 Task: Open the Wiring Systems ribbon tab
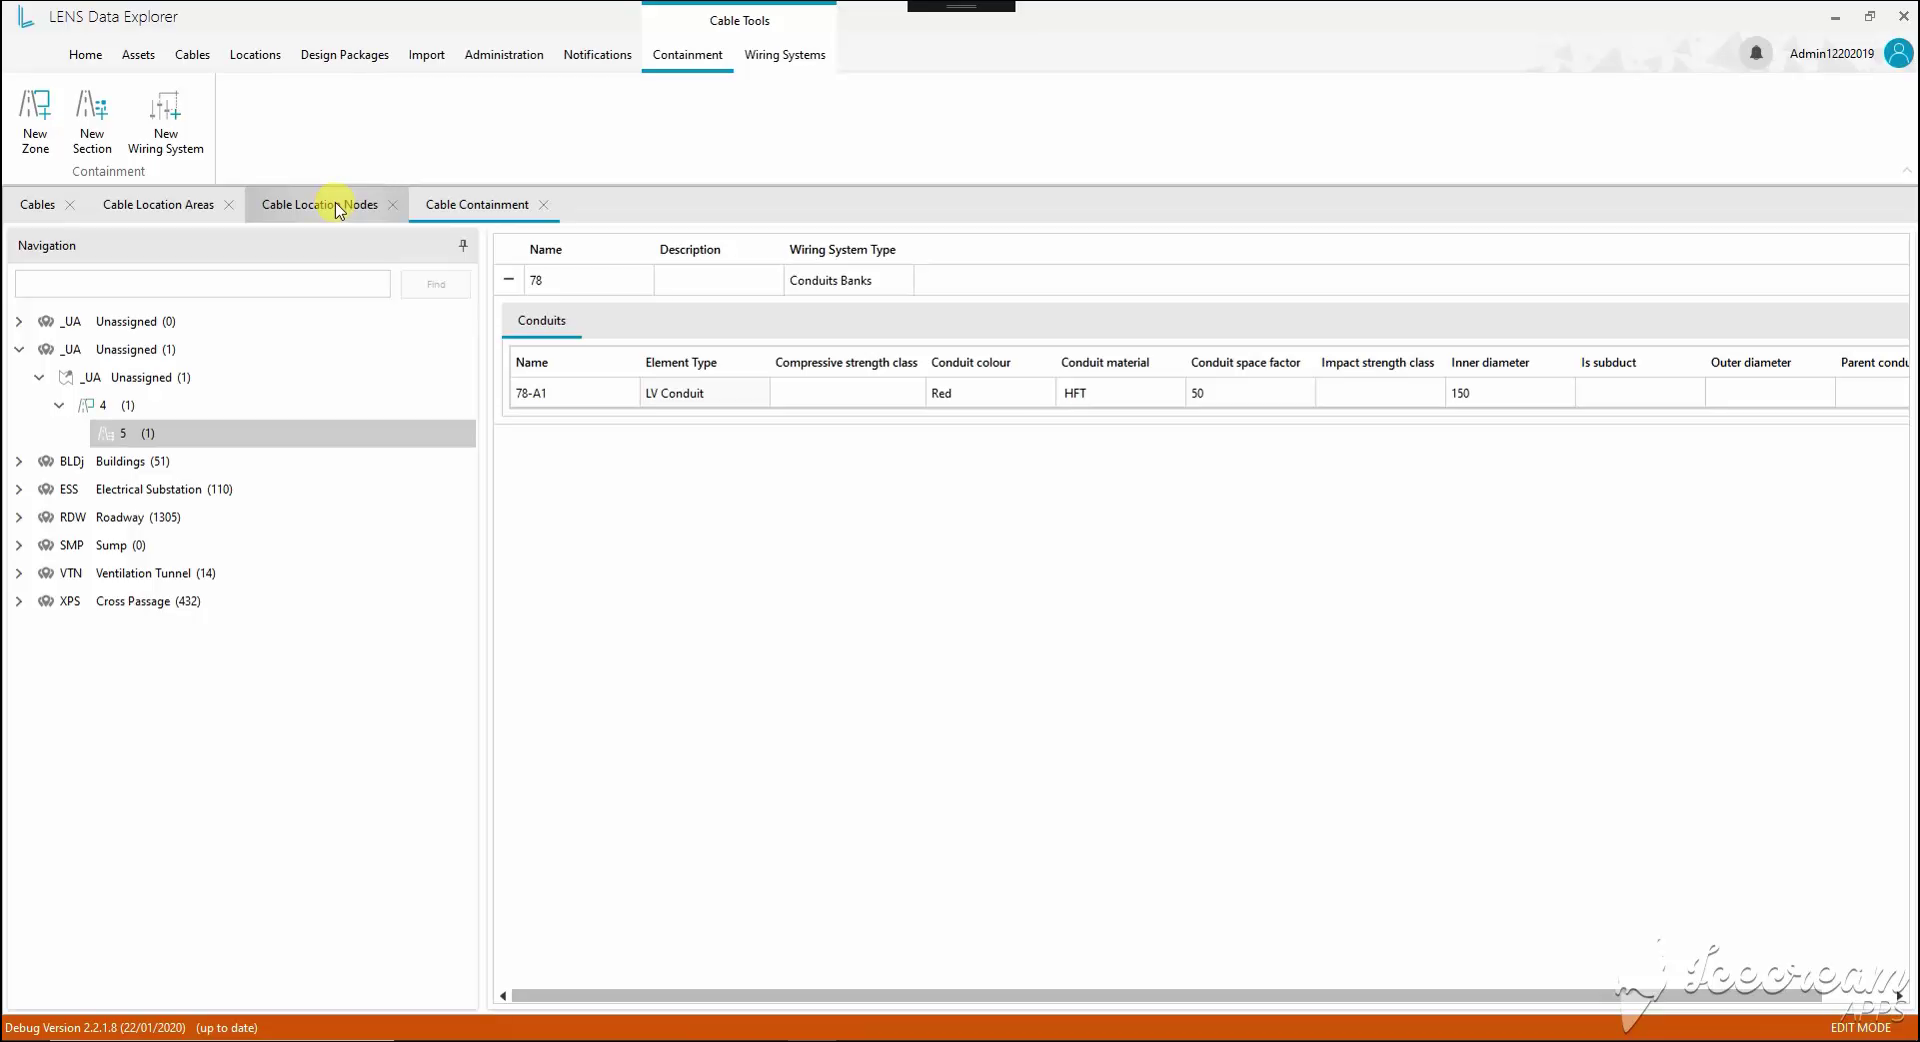785,55
